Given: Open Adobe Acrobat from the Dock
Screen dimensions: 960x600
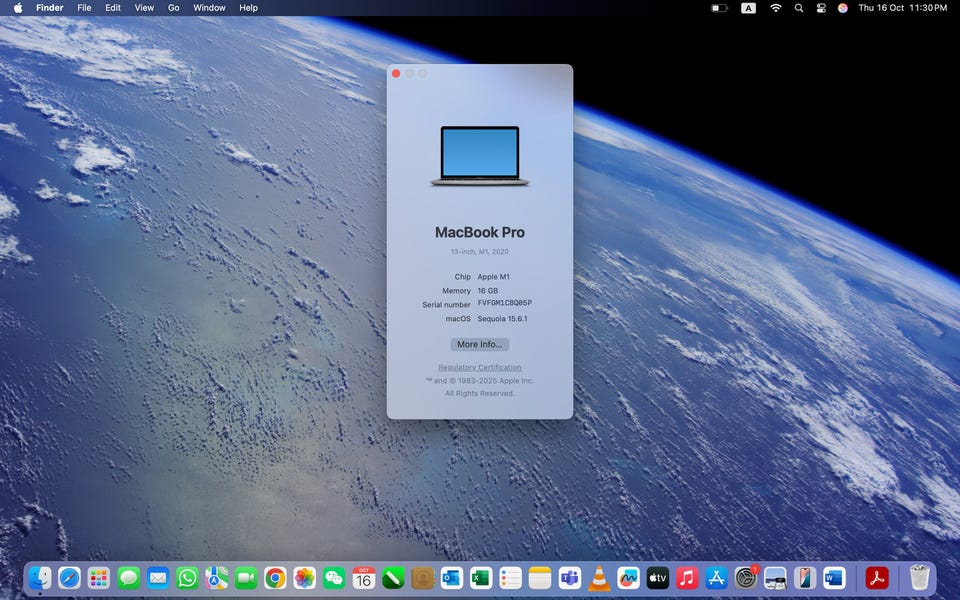Looking at the screenshot, I should [x=877, y=578].
